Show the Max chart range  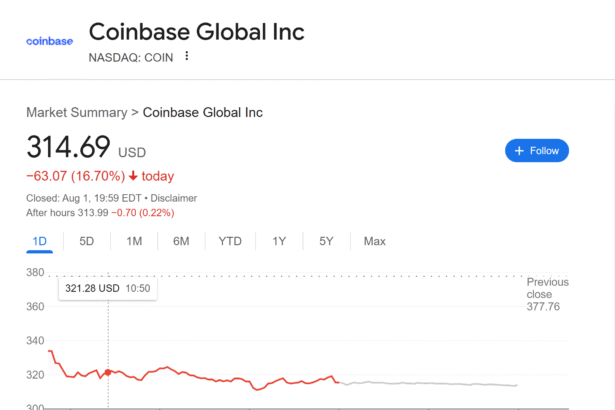tap(375, 241)
